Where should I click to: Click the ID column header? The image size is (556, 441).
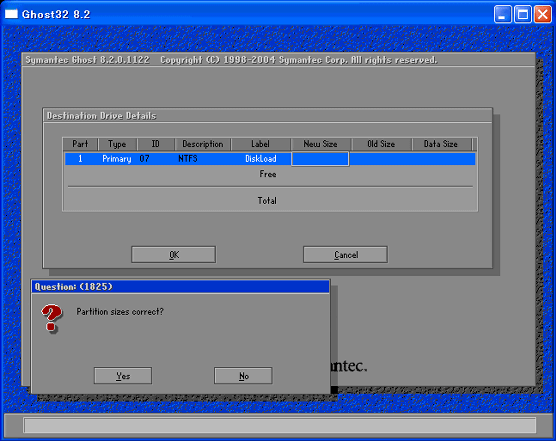(x=155, y=144)
